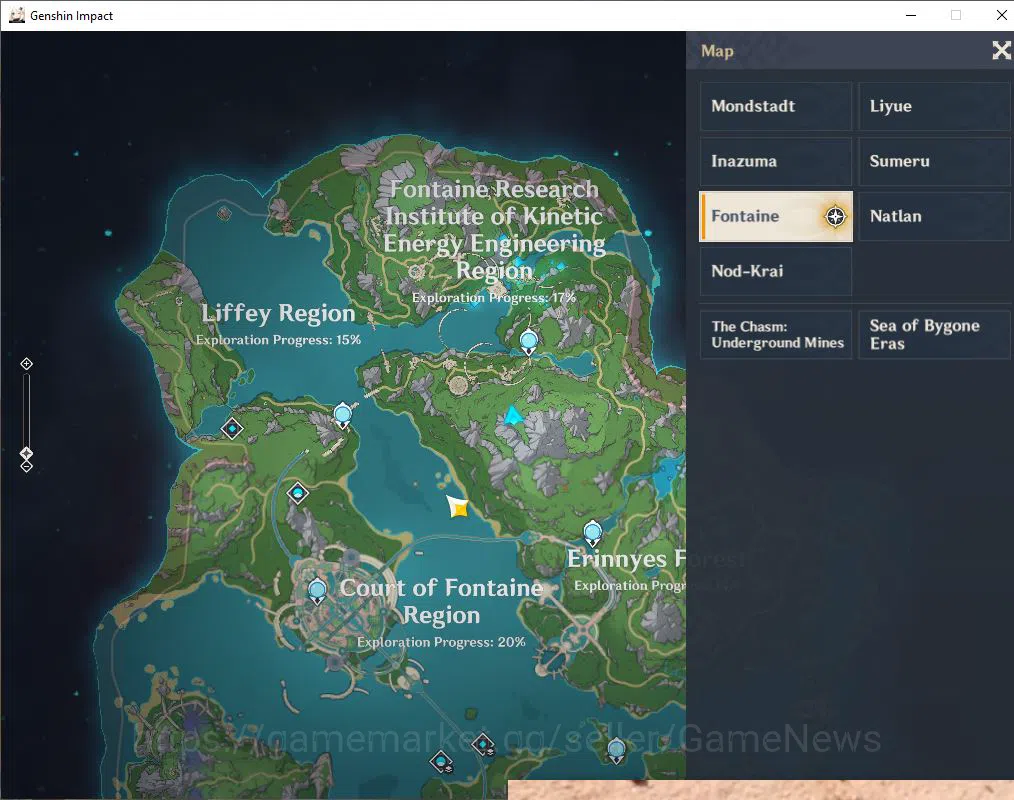This screenshot has width=1014, height=800.
Task: Click Fontaine Research Institute region label
Action: coord(494,230)
